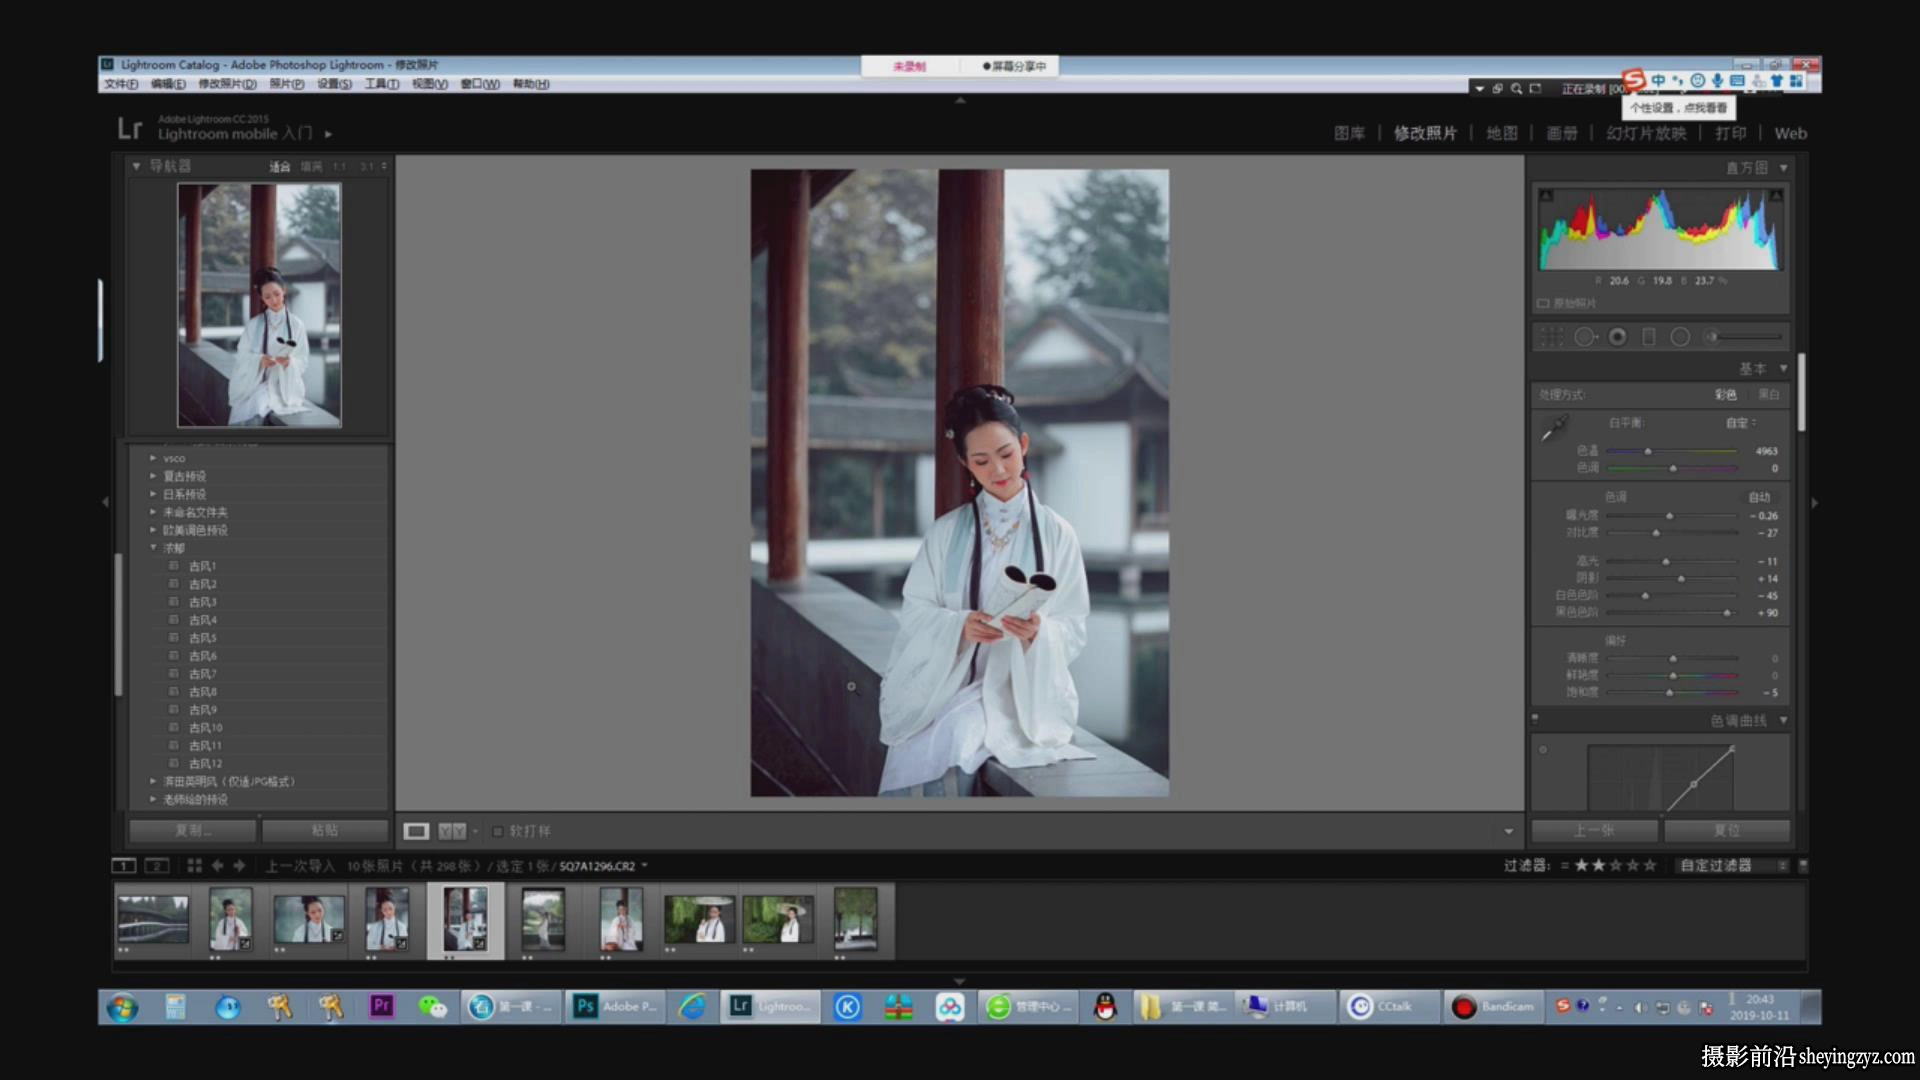Expand the 复古预设 preset folder
Viewport: 1920px width, 1080px height.
[153, 476]
